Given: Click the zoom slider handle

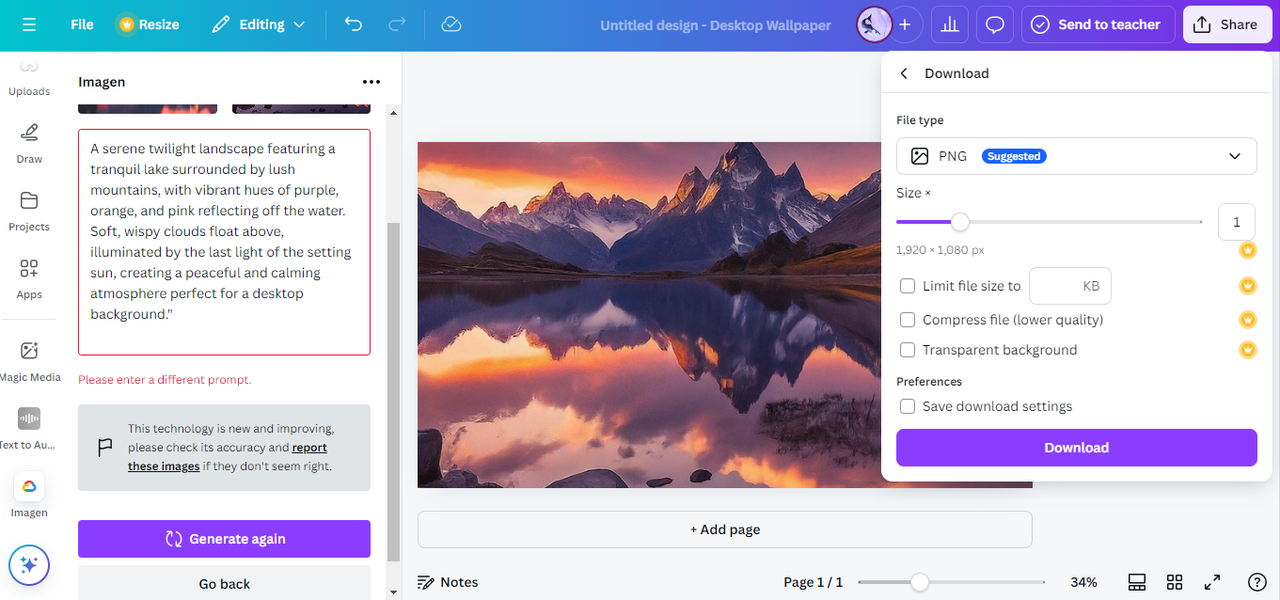Looking at the screenshot, I should point(919,582).
